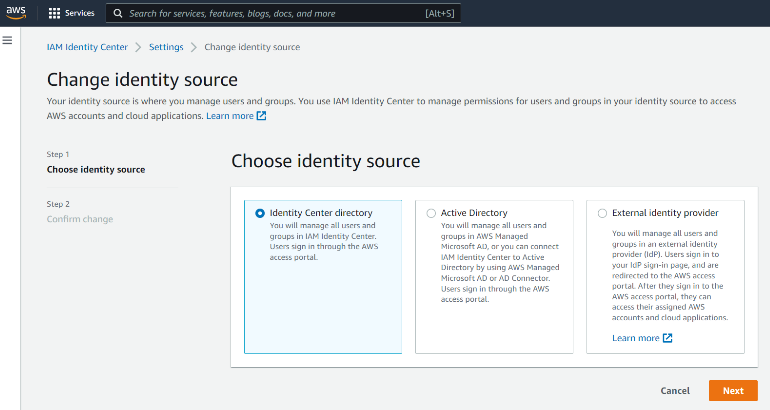Open Learn more in External identity provider card
Viewport: 770px width, 410px height.
pos(635,338)
